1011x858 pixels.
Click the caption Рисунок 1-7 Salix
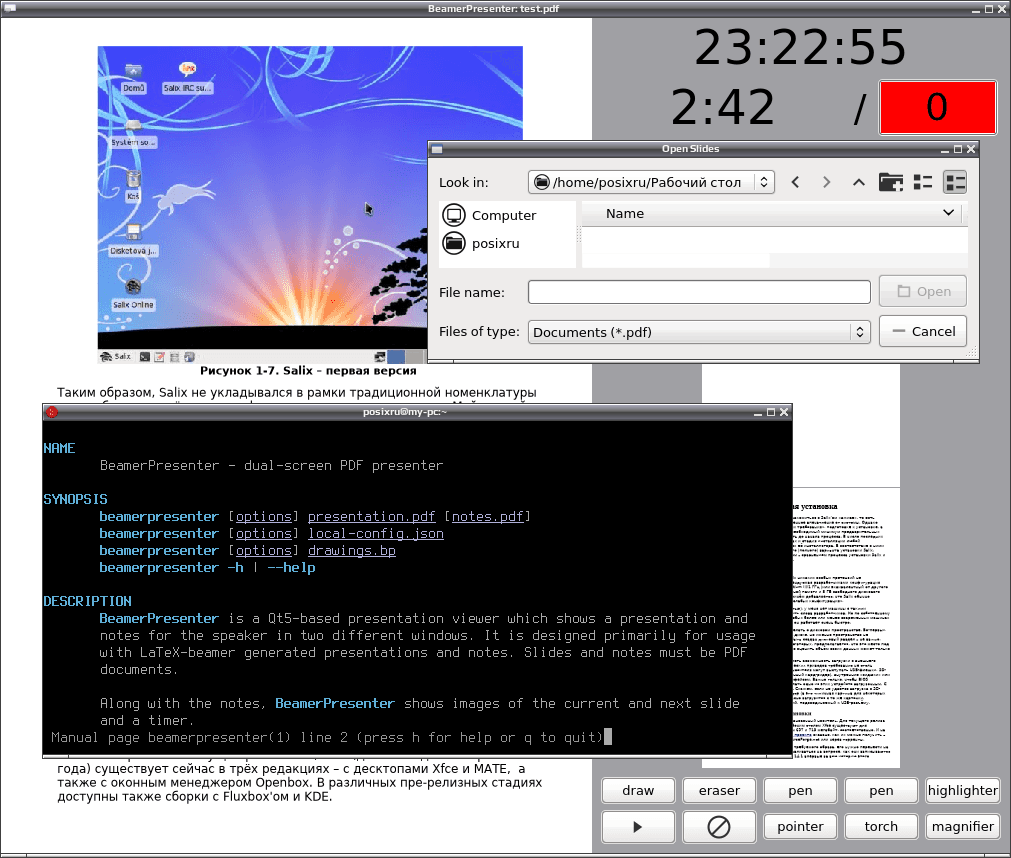pyautogui.click(x=308, y=371)
